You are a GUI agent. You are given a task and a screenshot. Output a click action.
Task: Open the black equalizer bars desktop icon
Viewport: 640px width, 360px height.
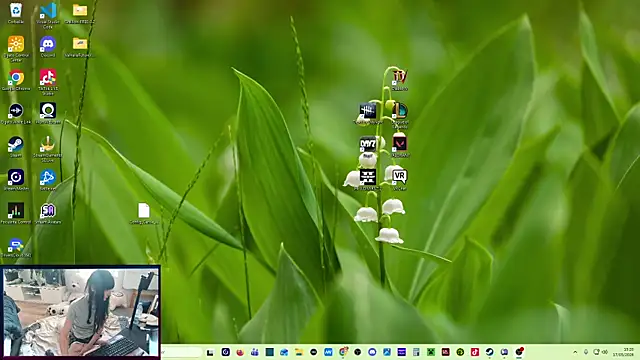click(16, 211)
